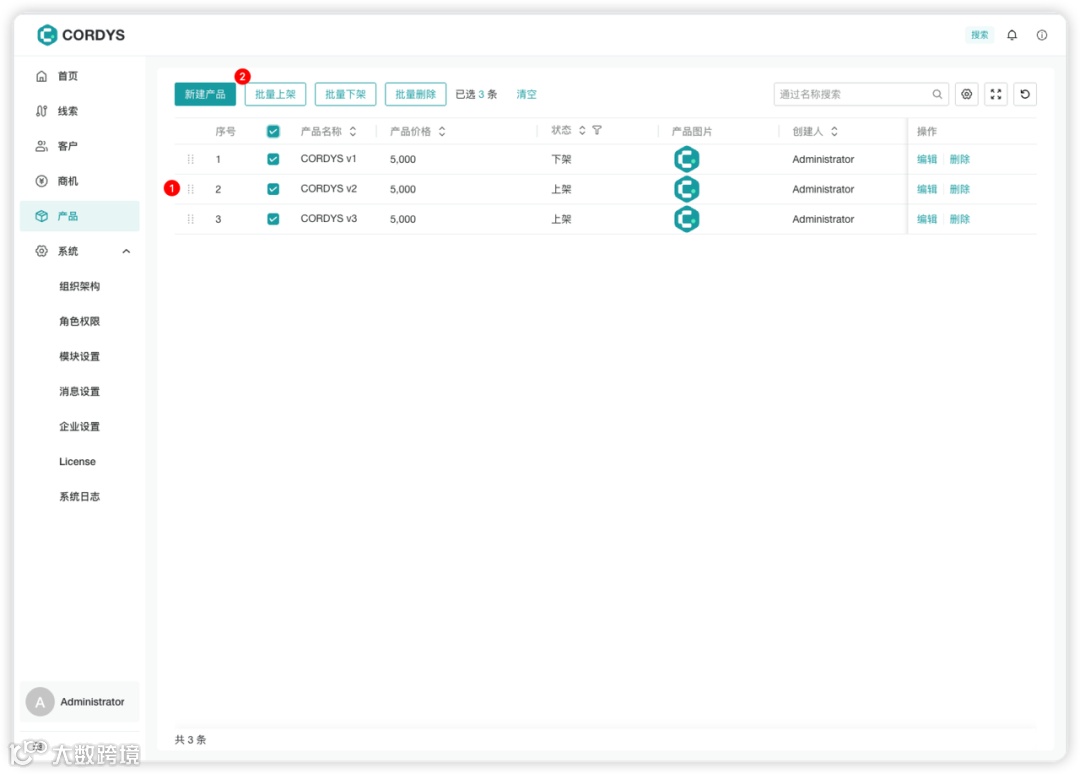This screenshot has height=774, width=1080.
Task: Edit the CORDYS v3 product
Action: pyautogui.click(x=927, y=219)
